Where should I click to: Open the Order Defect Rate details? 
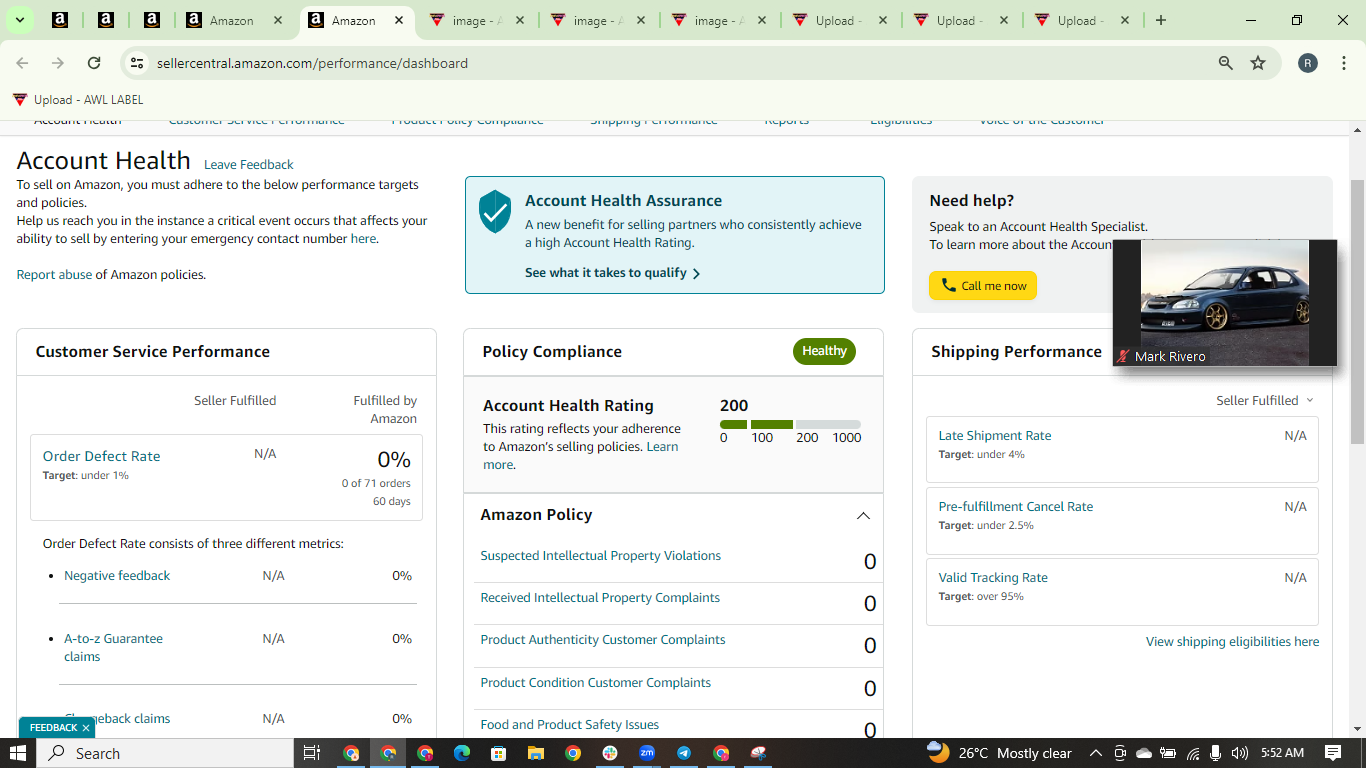click(x=101, y=456)
